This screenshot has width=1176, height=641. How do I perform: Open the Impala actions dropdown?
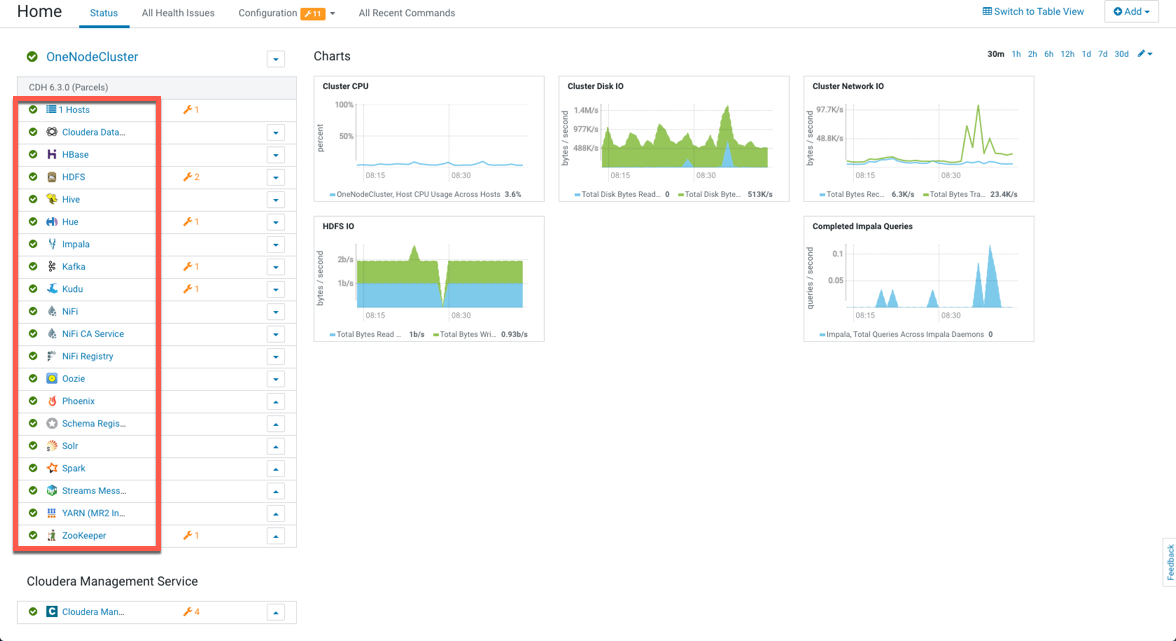click(x=276, y=245)
